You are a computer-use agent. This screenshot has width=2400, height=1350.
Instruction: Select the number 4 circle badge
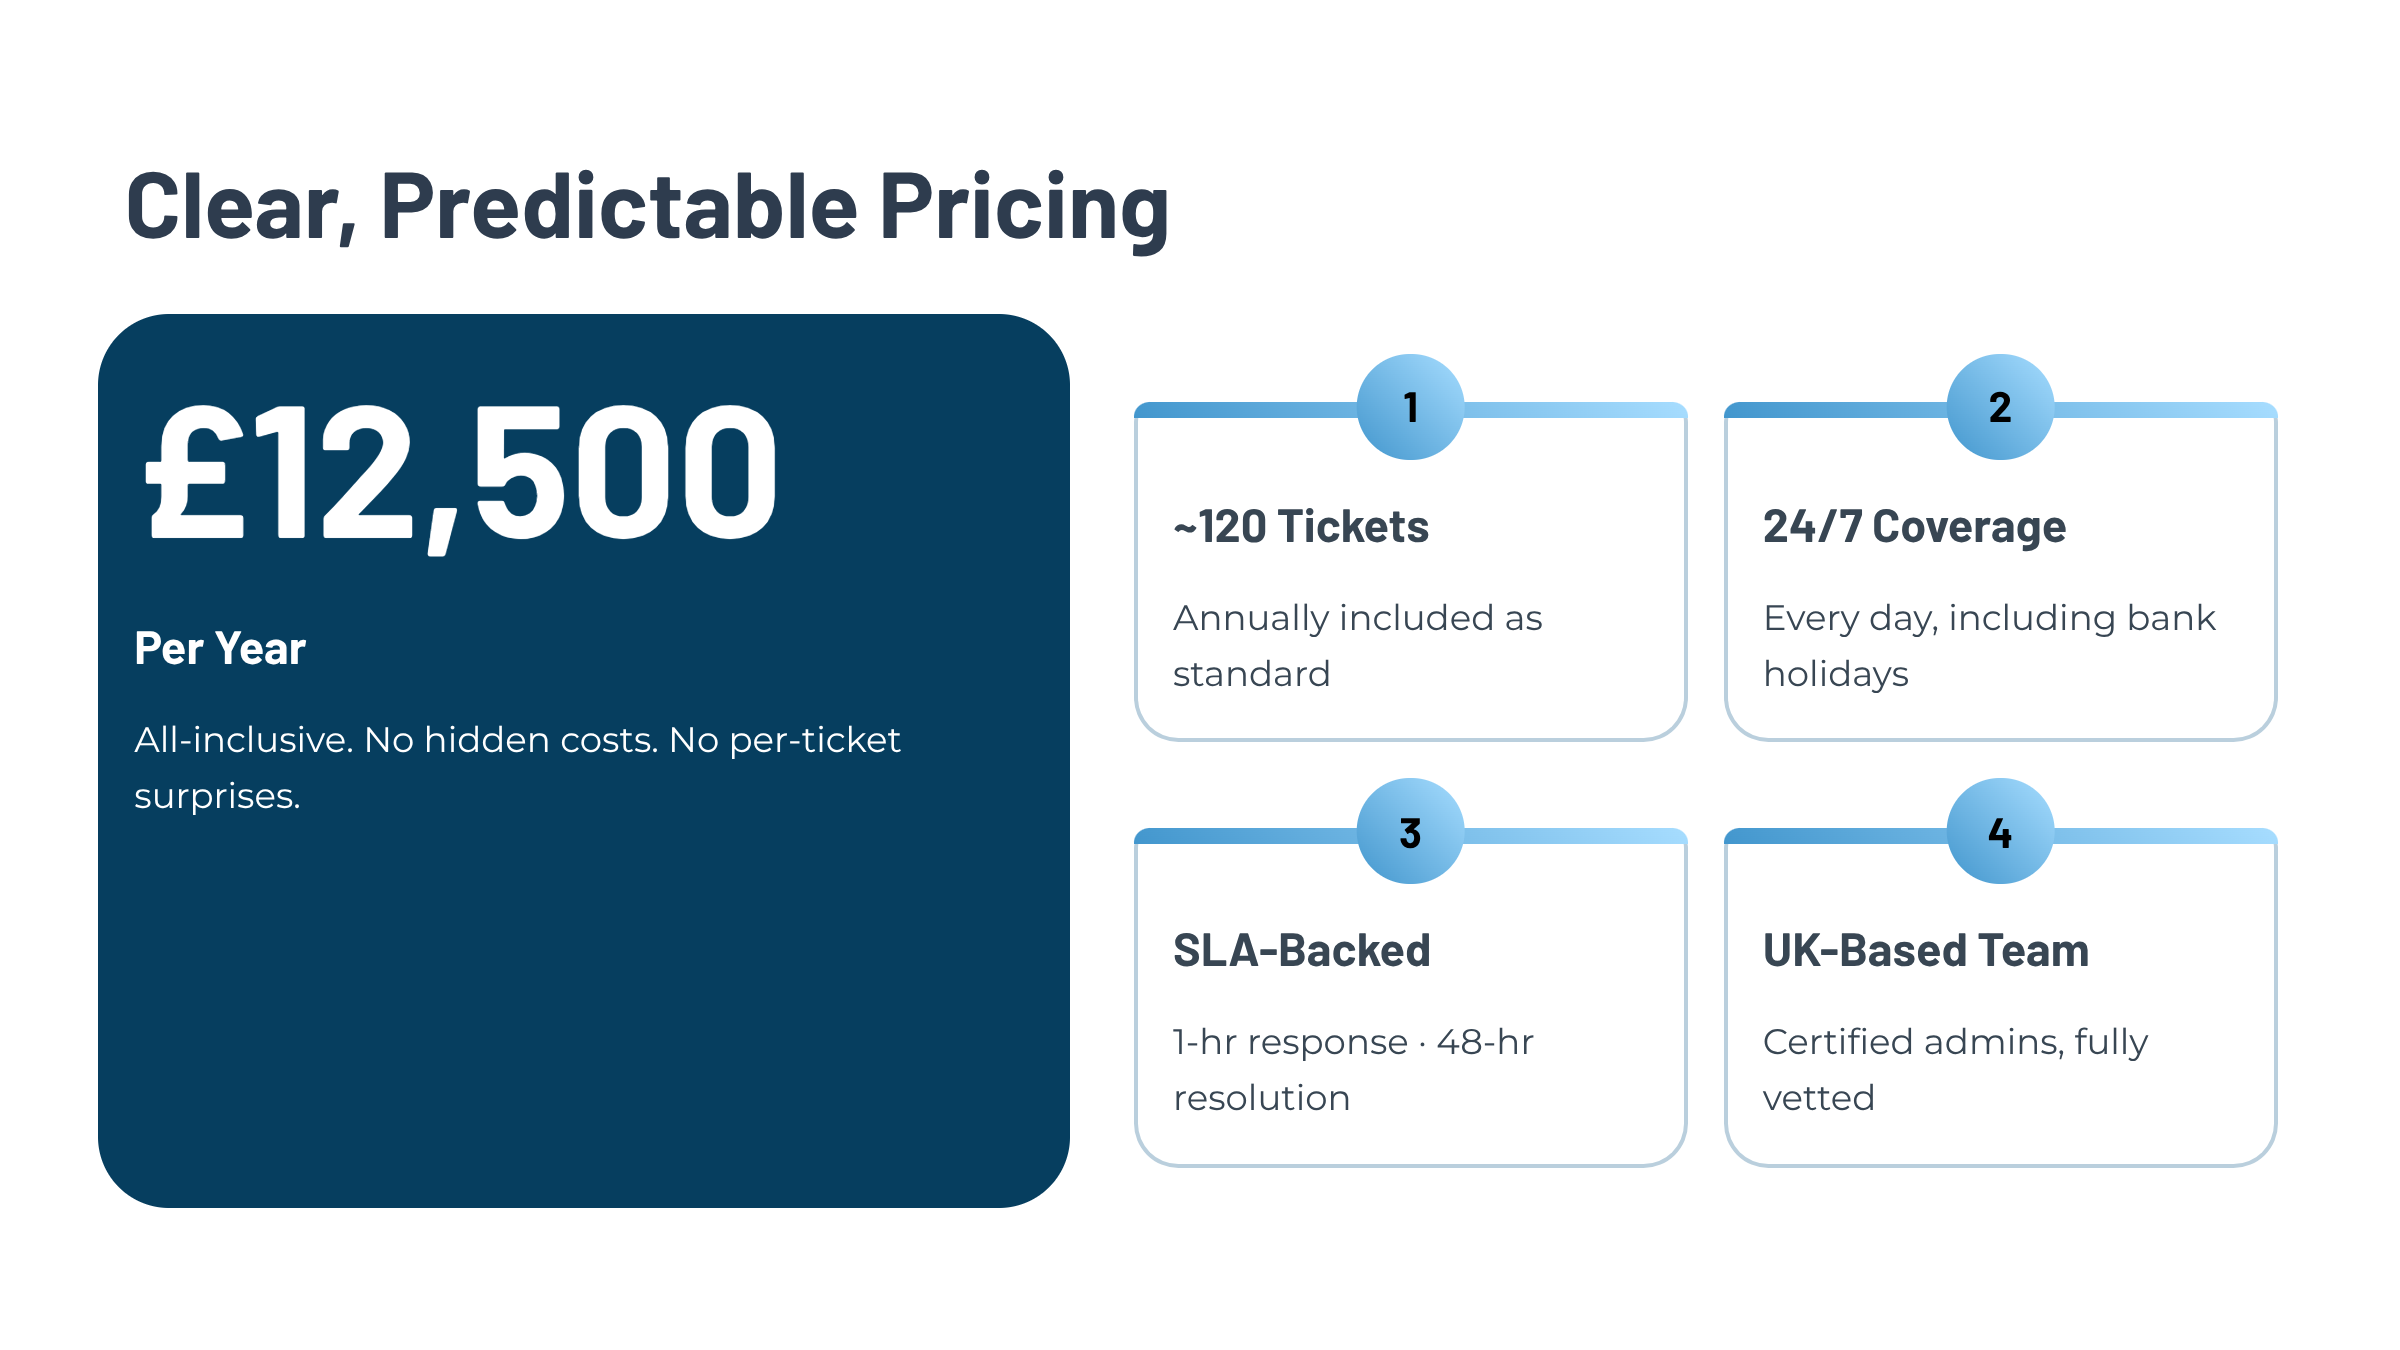[x=2000, y=832]
